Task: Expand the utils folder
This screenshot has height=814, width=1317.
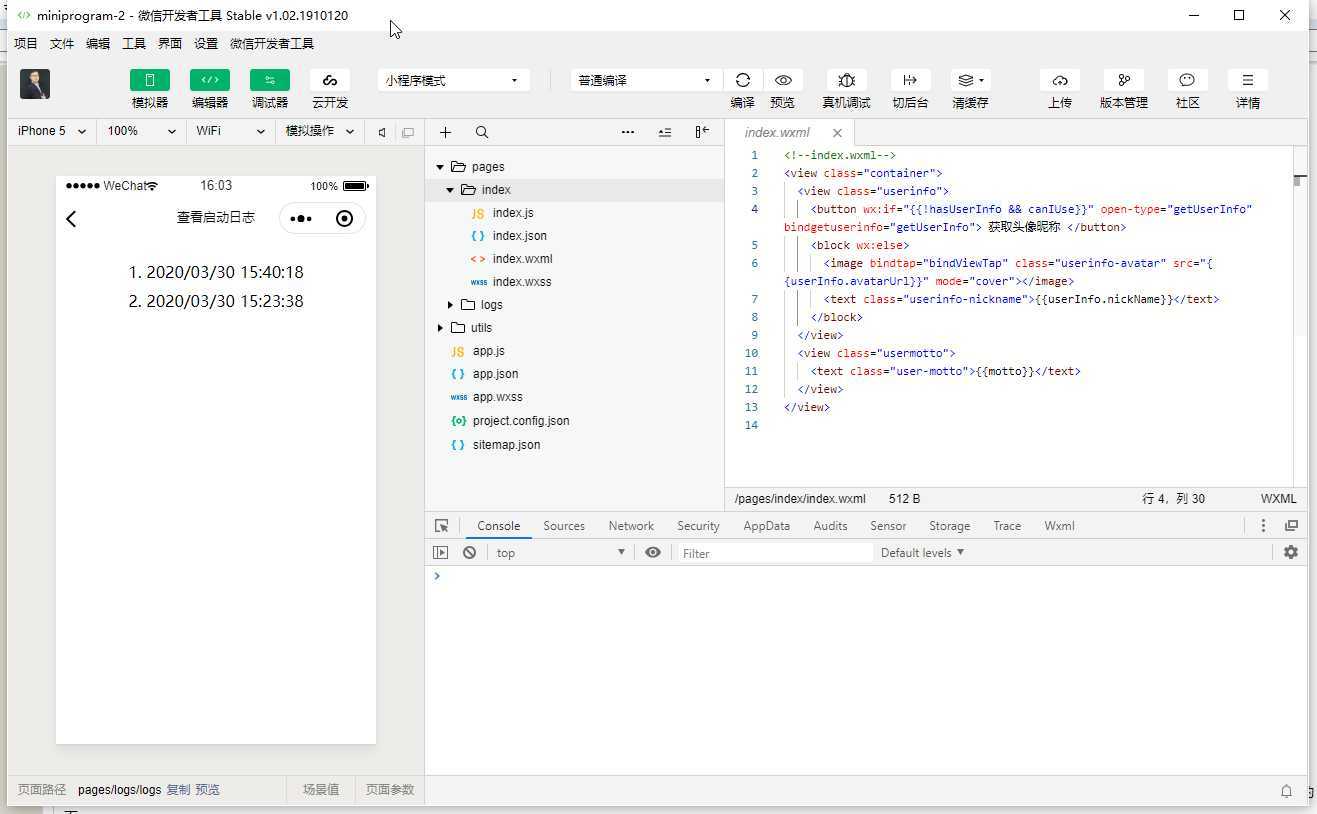Action: (x=440, y=328)
